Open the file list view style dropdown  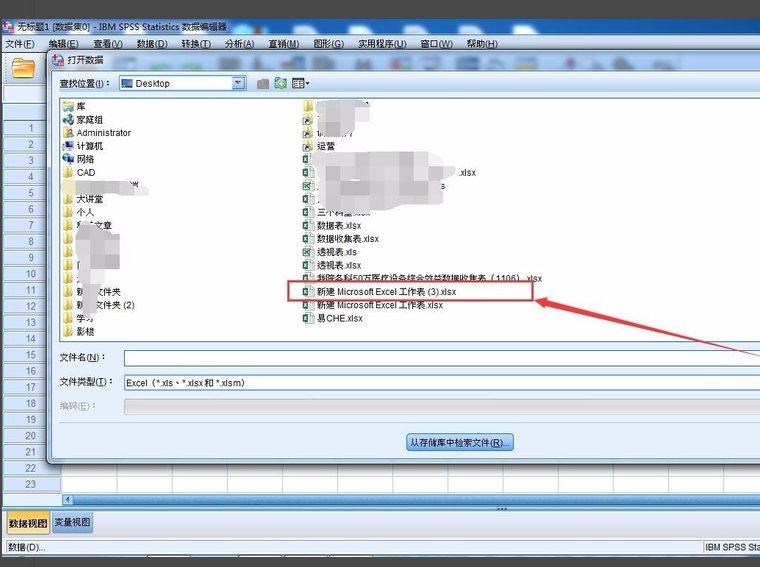coord(301,84)
